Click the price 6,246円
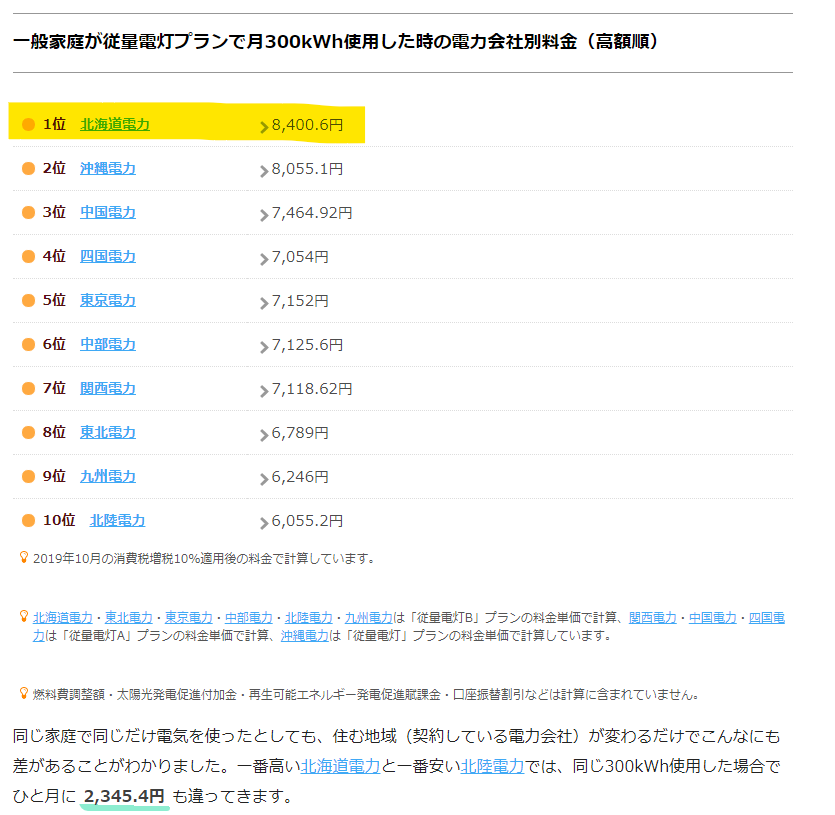Viewport: 835px width, 815px height. tap(300, 477)
